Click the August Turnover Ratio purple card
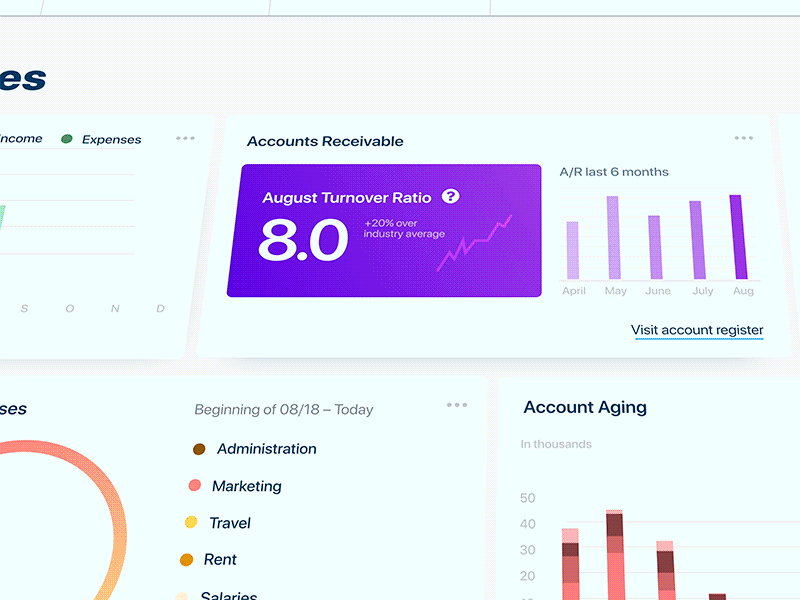 (x=391, y=229)
